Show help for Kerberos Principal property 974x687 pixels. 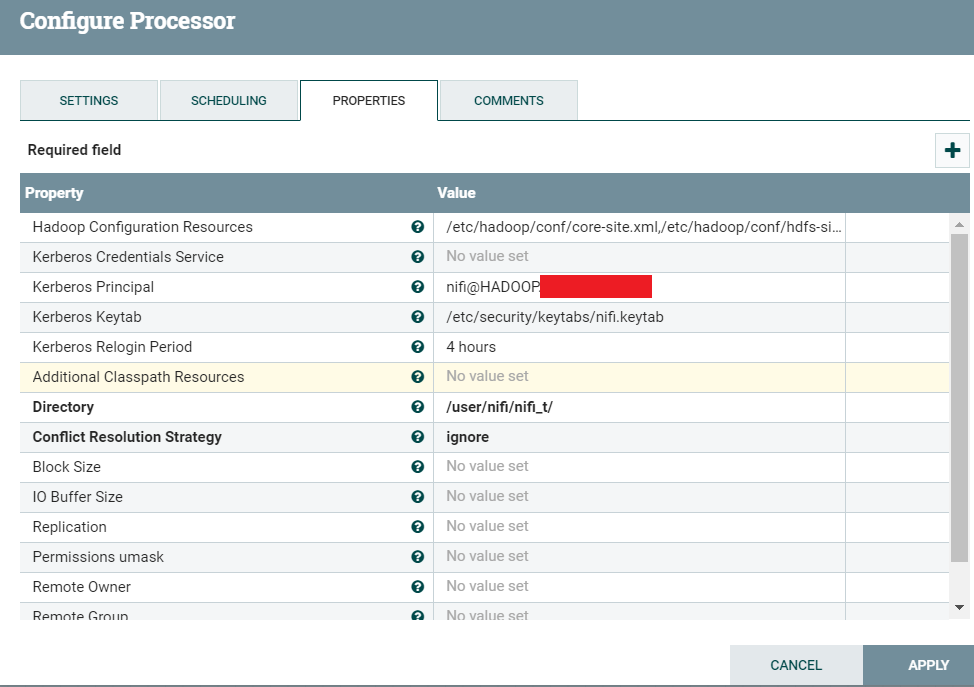click(418, 287)
